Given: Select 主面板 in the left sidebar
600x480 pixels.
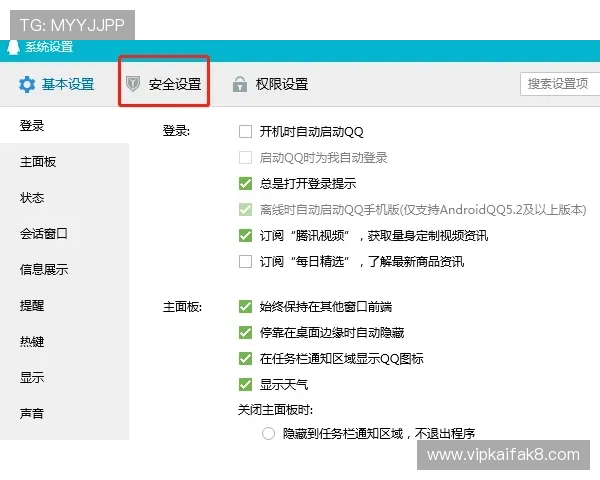Looking at the screenshot, I should [64, 162].
